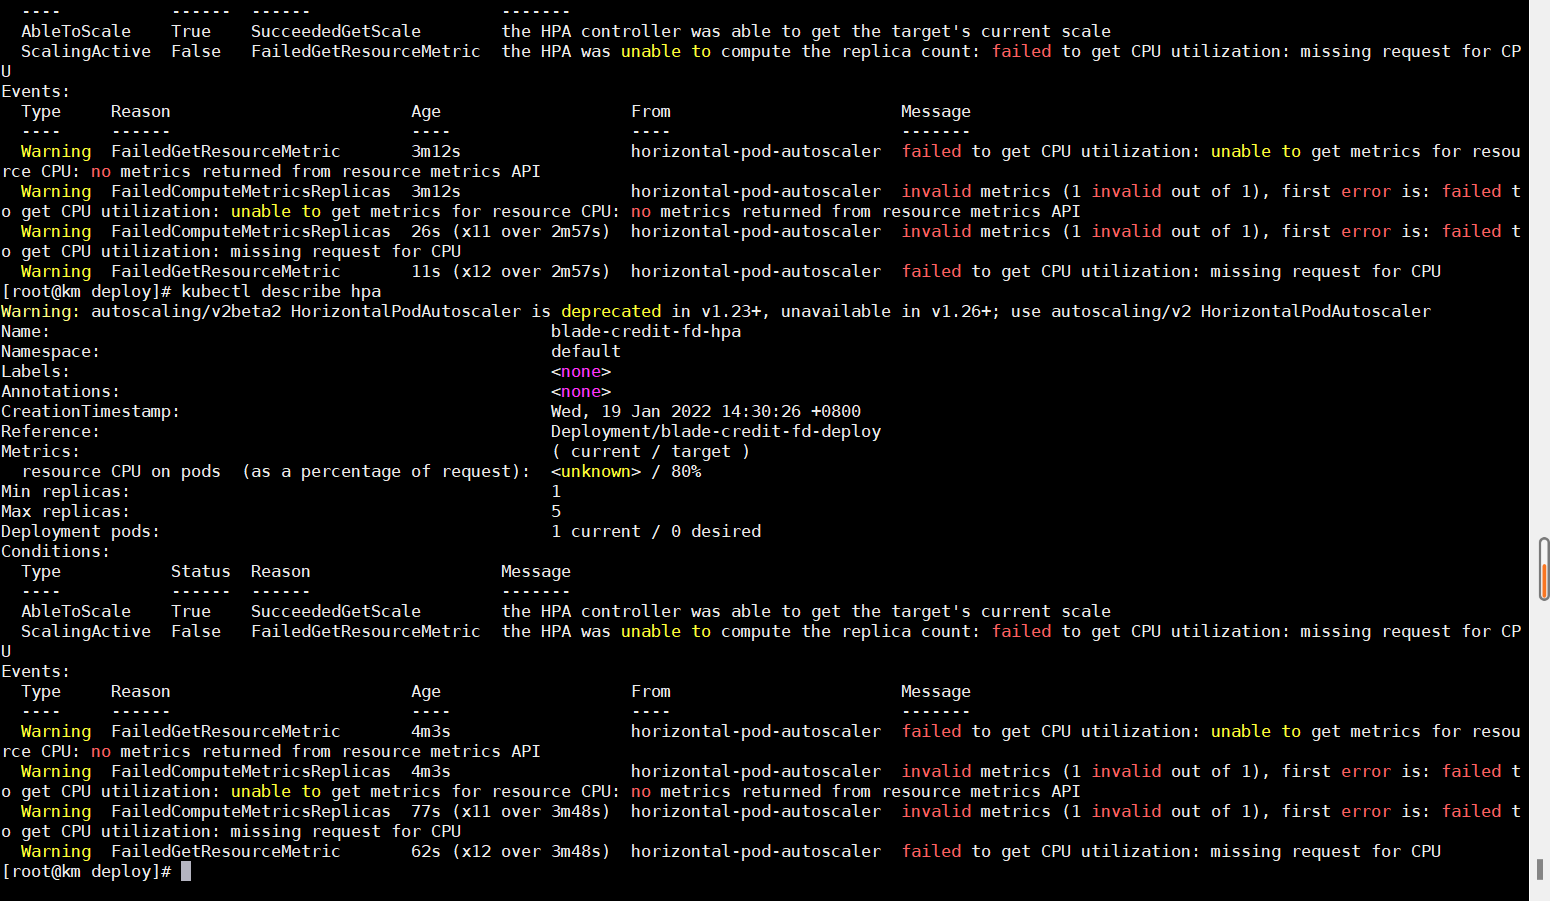Click event age "77s (x11 over 3m48s)"
1550x901 pixels.
(x=511, y=811)
